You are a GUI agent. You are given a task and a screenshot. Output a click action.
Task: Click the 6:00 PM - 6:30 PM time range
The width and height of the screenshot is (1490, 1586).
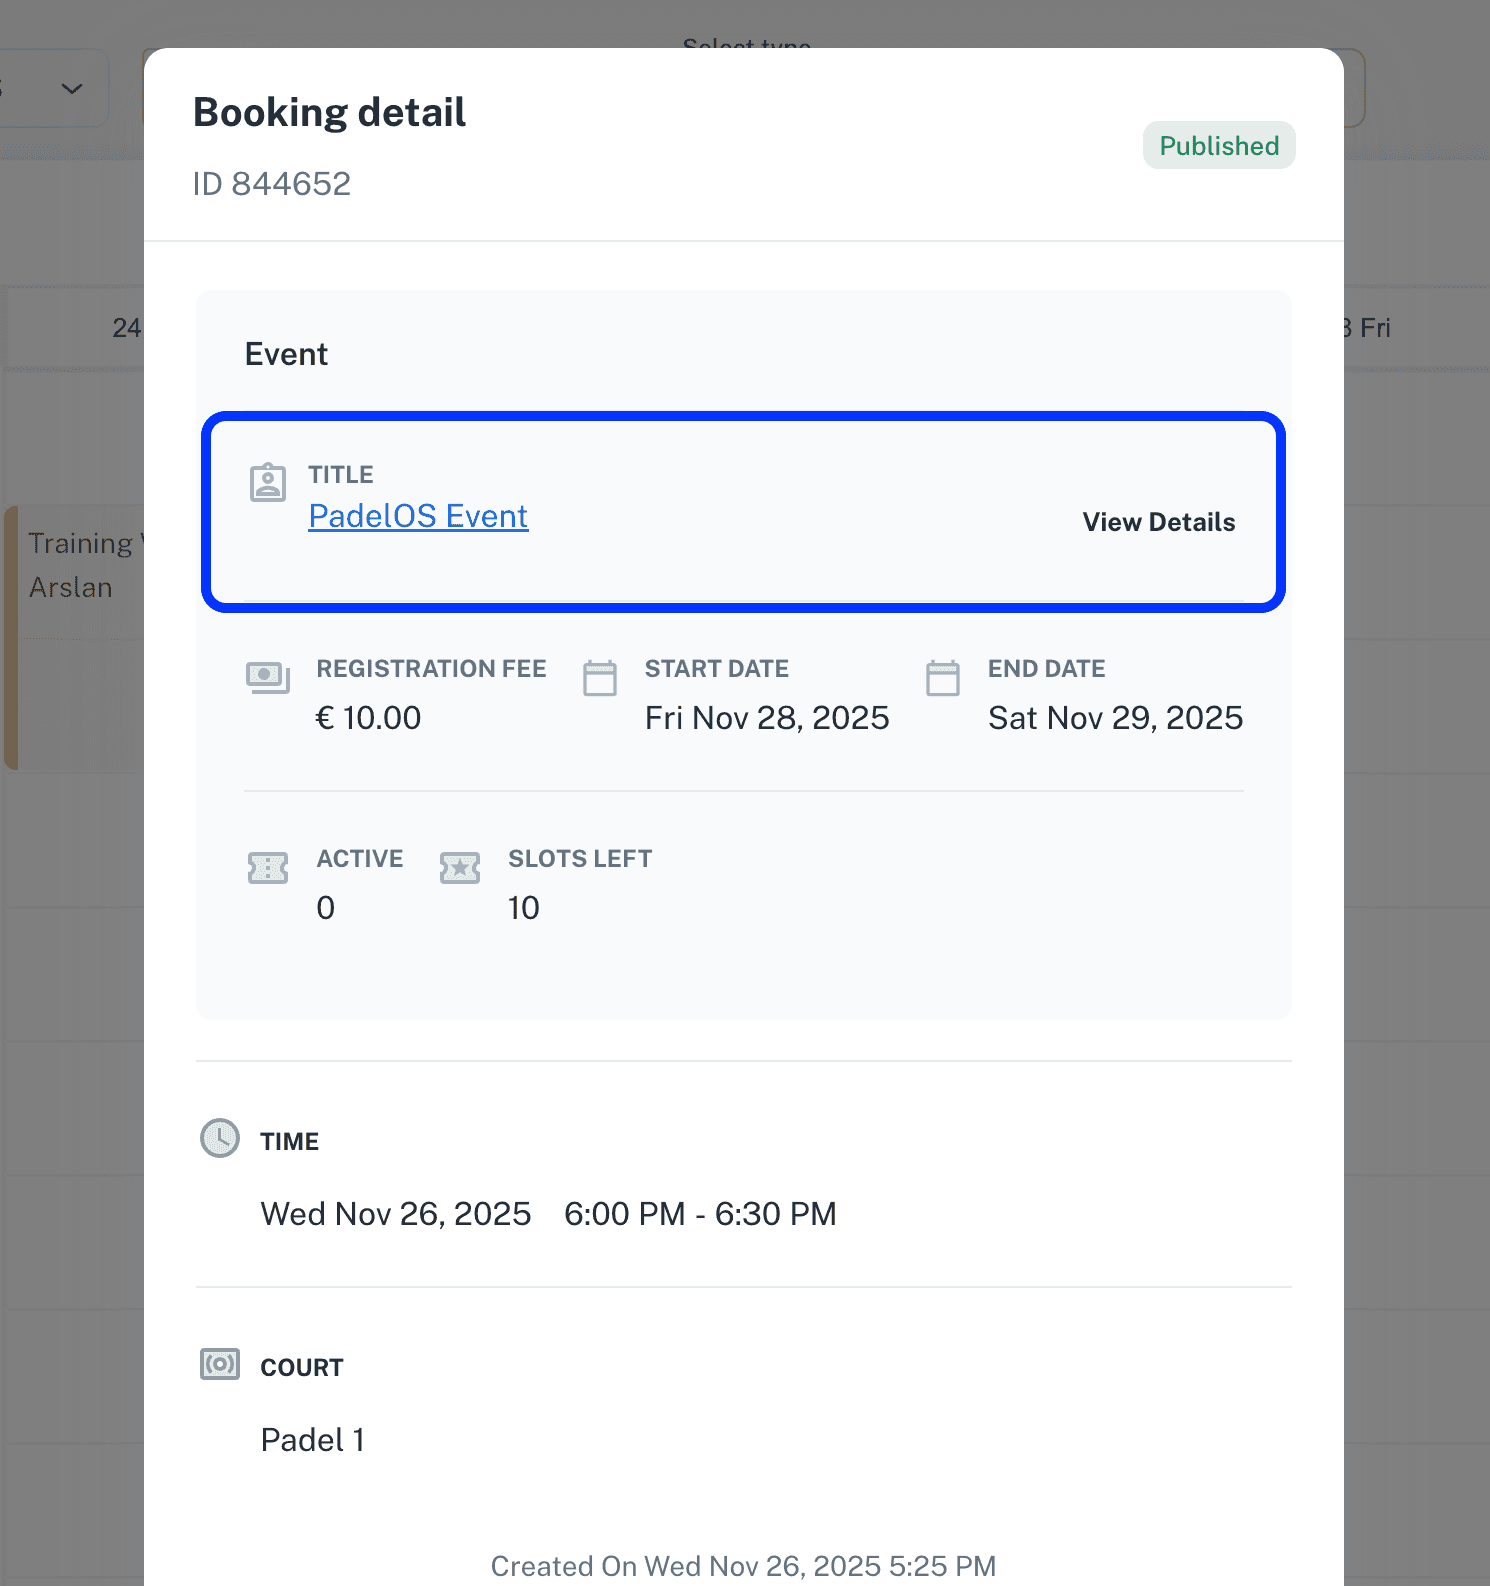coord(700,1214)
